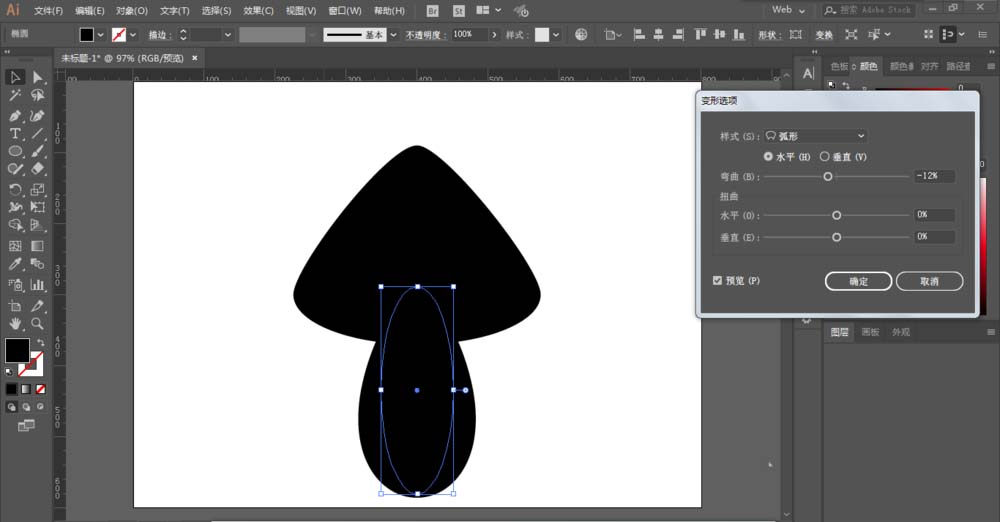Screen dimensions: 1000x522
Task: Open the 不透明度 percentage dropdown arrow
Action: [493, 34]
